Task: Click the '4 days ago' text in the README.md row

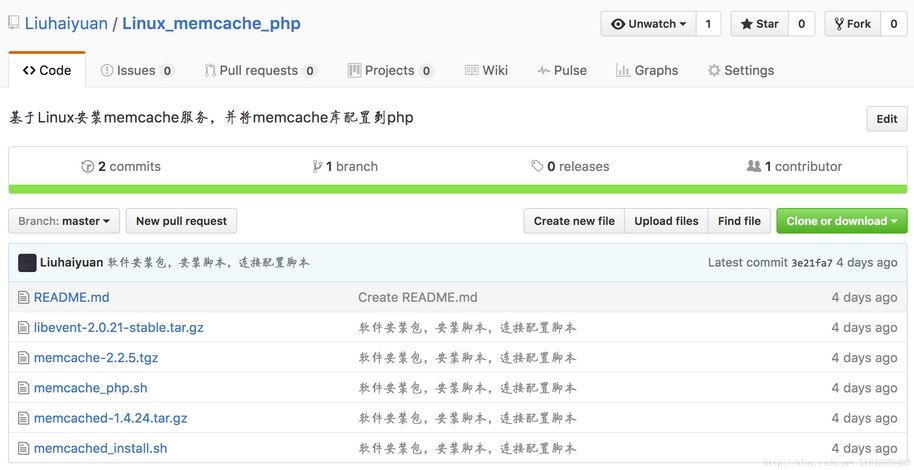Action: click(864, 297)
